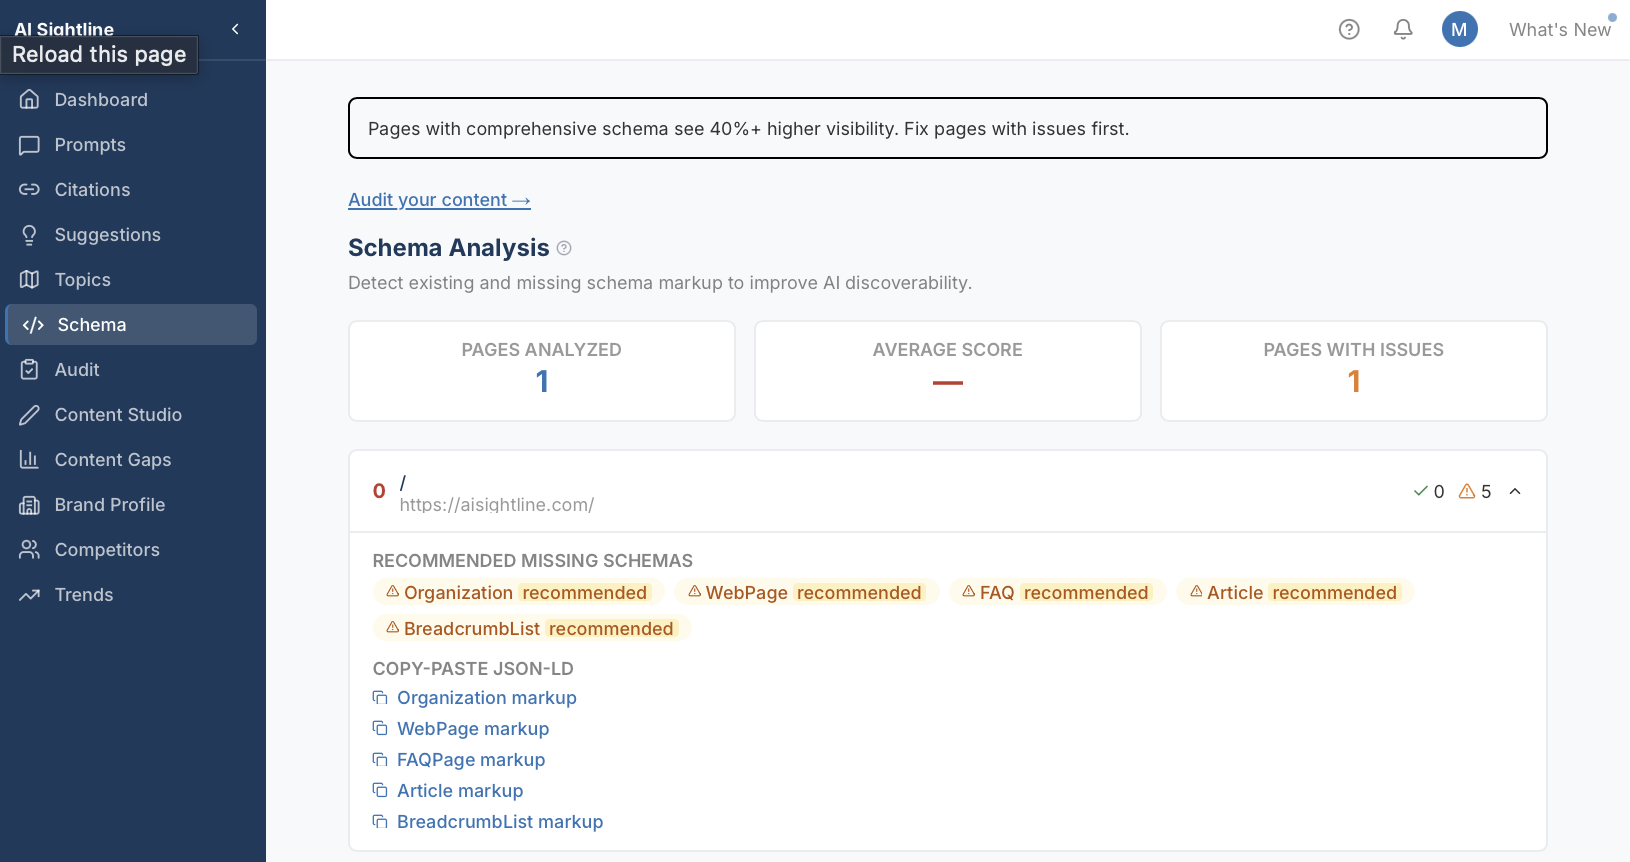Go to Dashboard in the sidebar
1630x862 pixels.
[x=101, y=100]
